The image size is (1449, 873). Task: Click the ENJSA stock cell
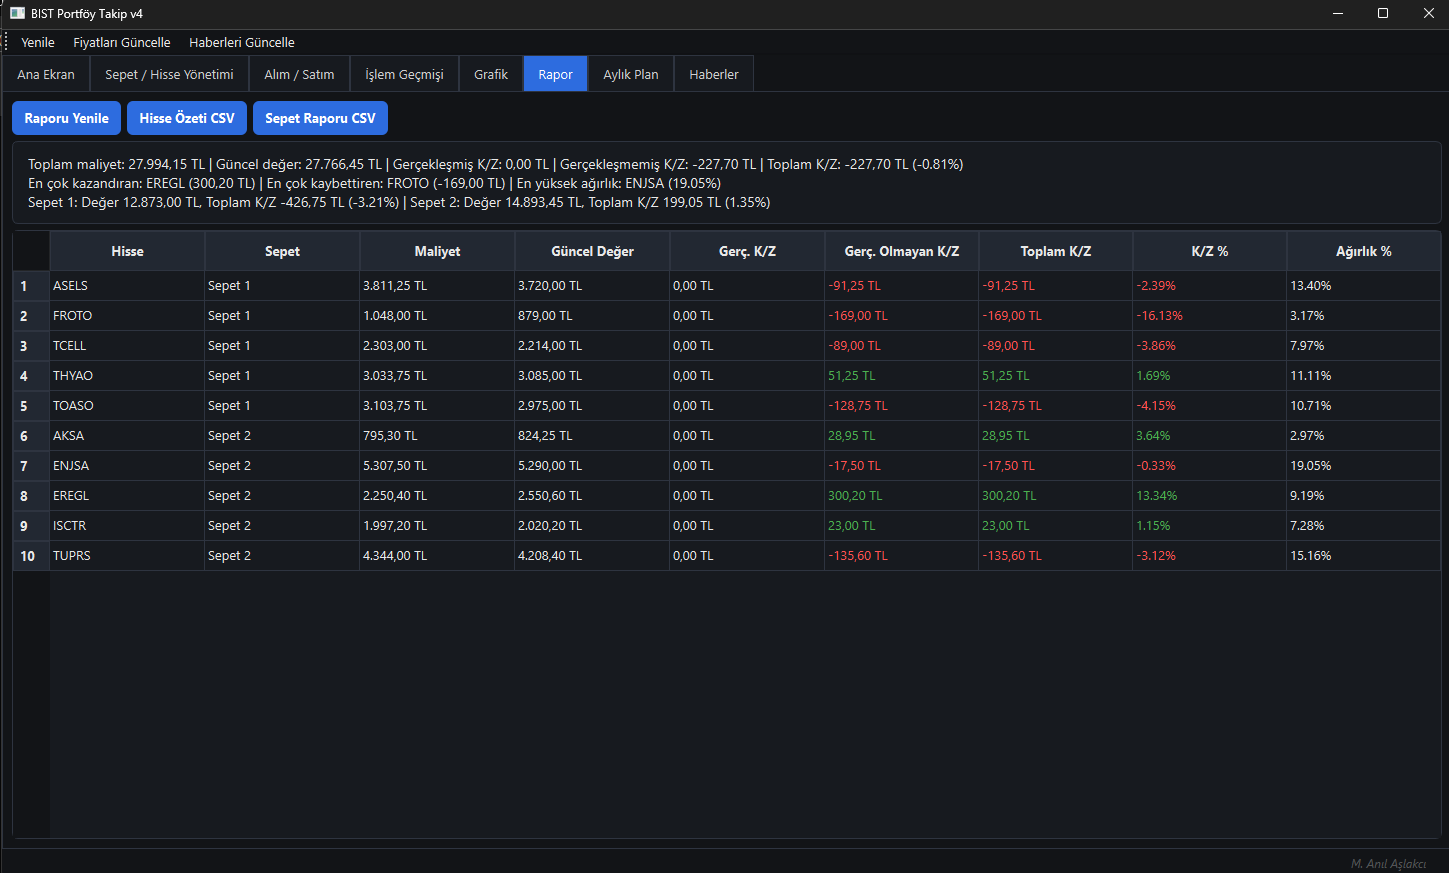point(127,465)
